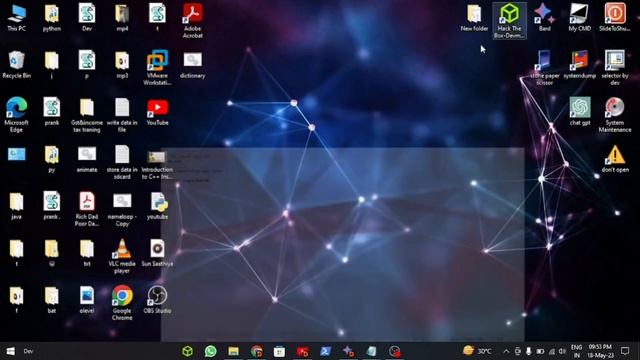The width and height of the screenshot is (640, 360).
Task: Switch the ENG IN input language
Action: 576,351
